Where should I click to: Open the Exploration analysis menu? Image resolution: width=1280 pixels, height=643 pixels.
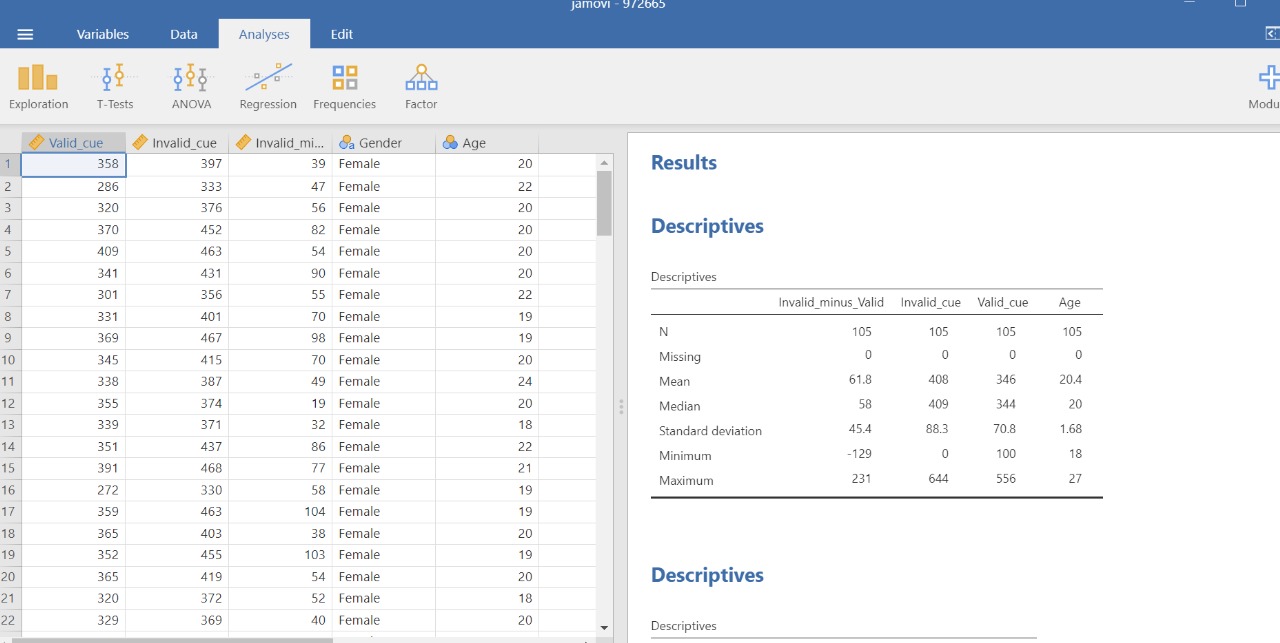[x=38, y=87]
